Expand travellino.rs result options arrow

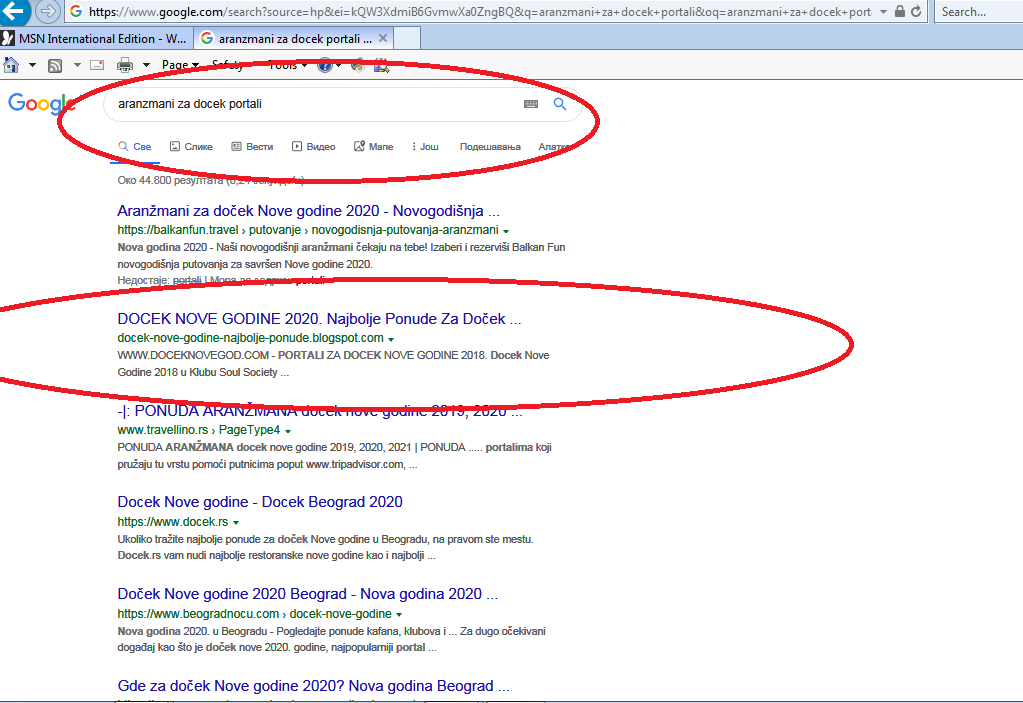(288, 431)
